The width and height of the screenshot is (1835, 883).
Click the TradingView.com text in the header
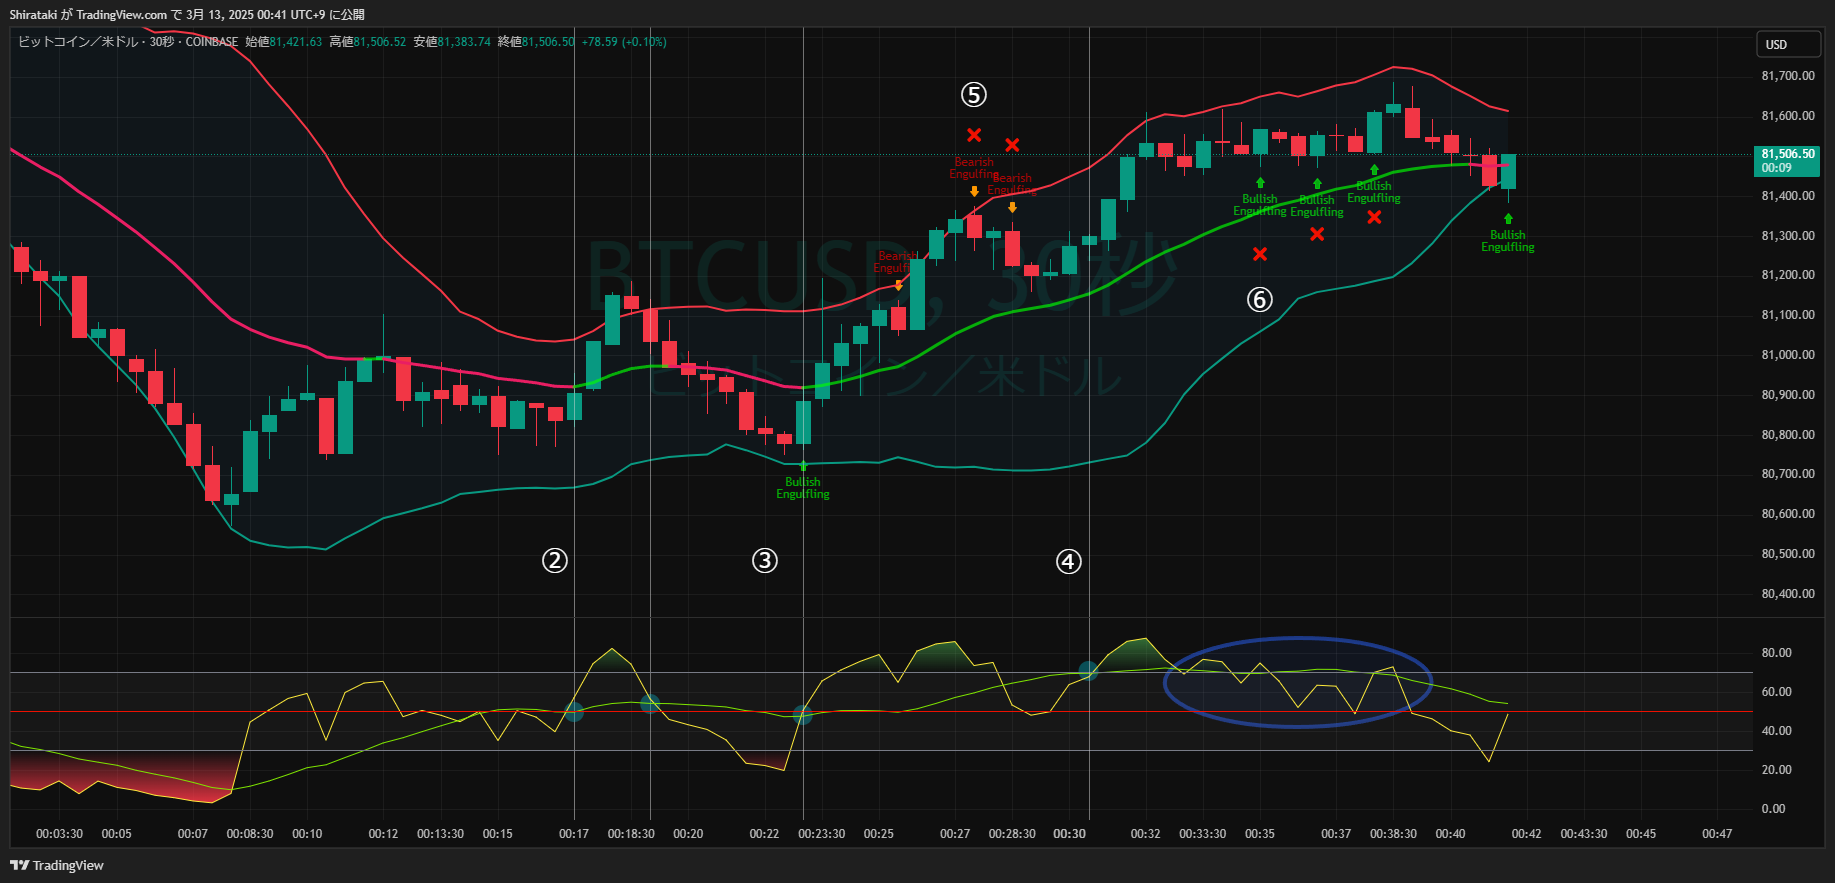pyautogui.click(x=122, y=14)
